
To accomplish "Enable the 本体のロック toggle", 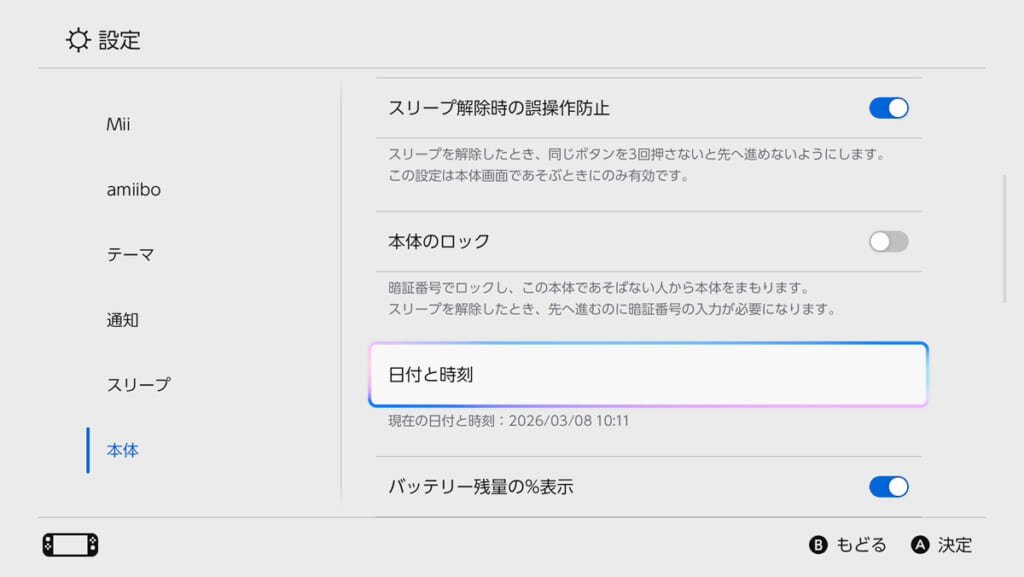I will click(x=888, y=241).
